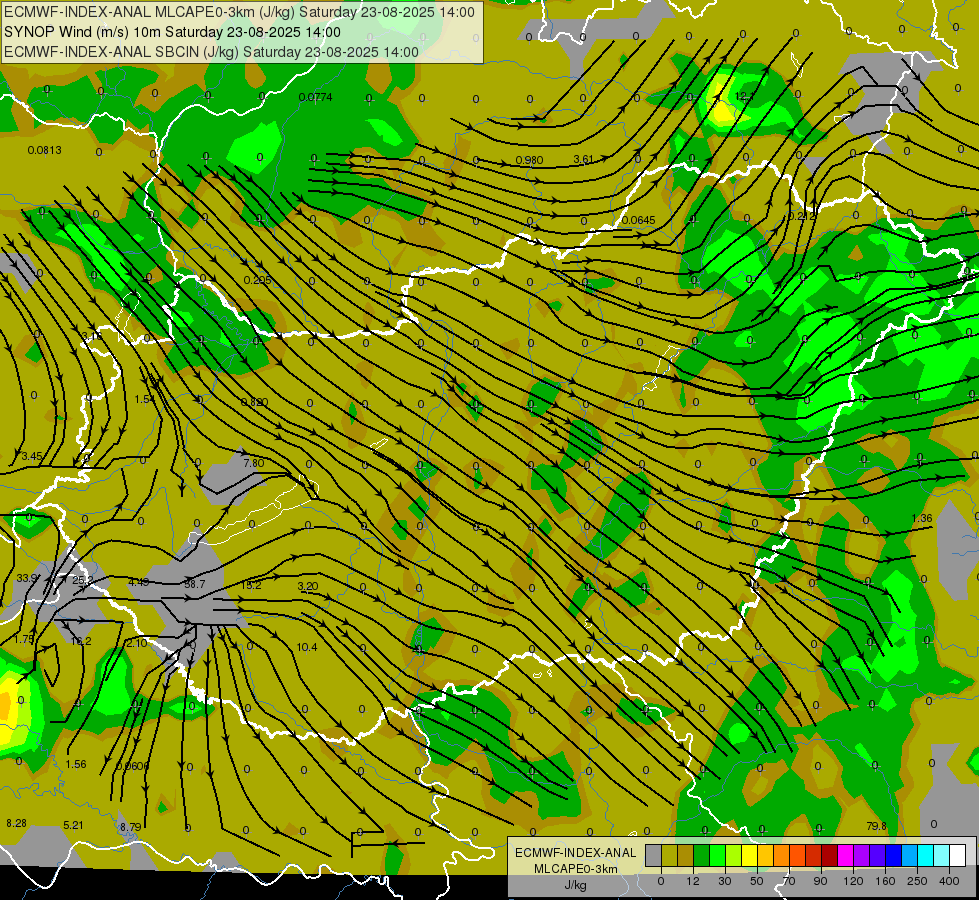979x900 pixels.
Task: Click the map value '3.45'
Action: click(x=31, y=457)
